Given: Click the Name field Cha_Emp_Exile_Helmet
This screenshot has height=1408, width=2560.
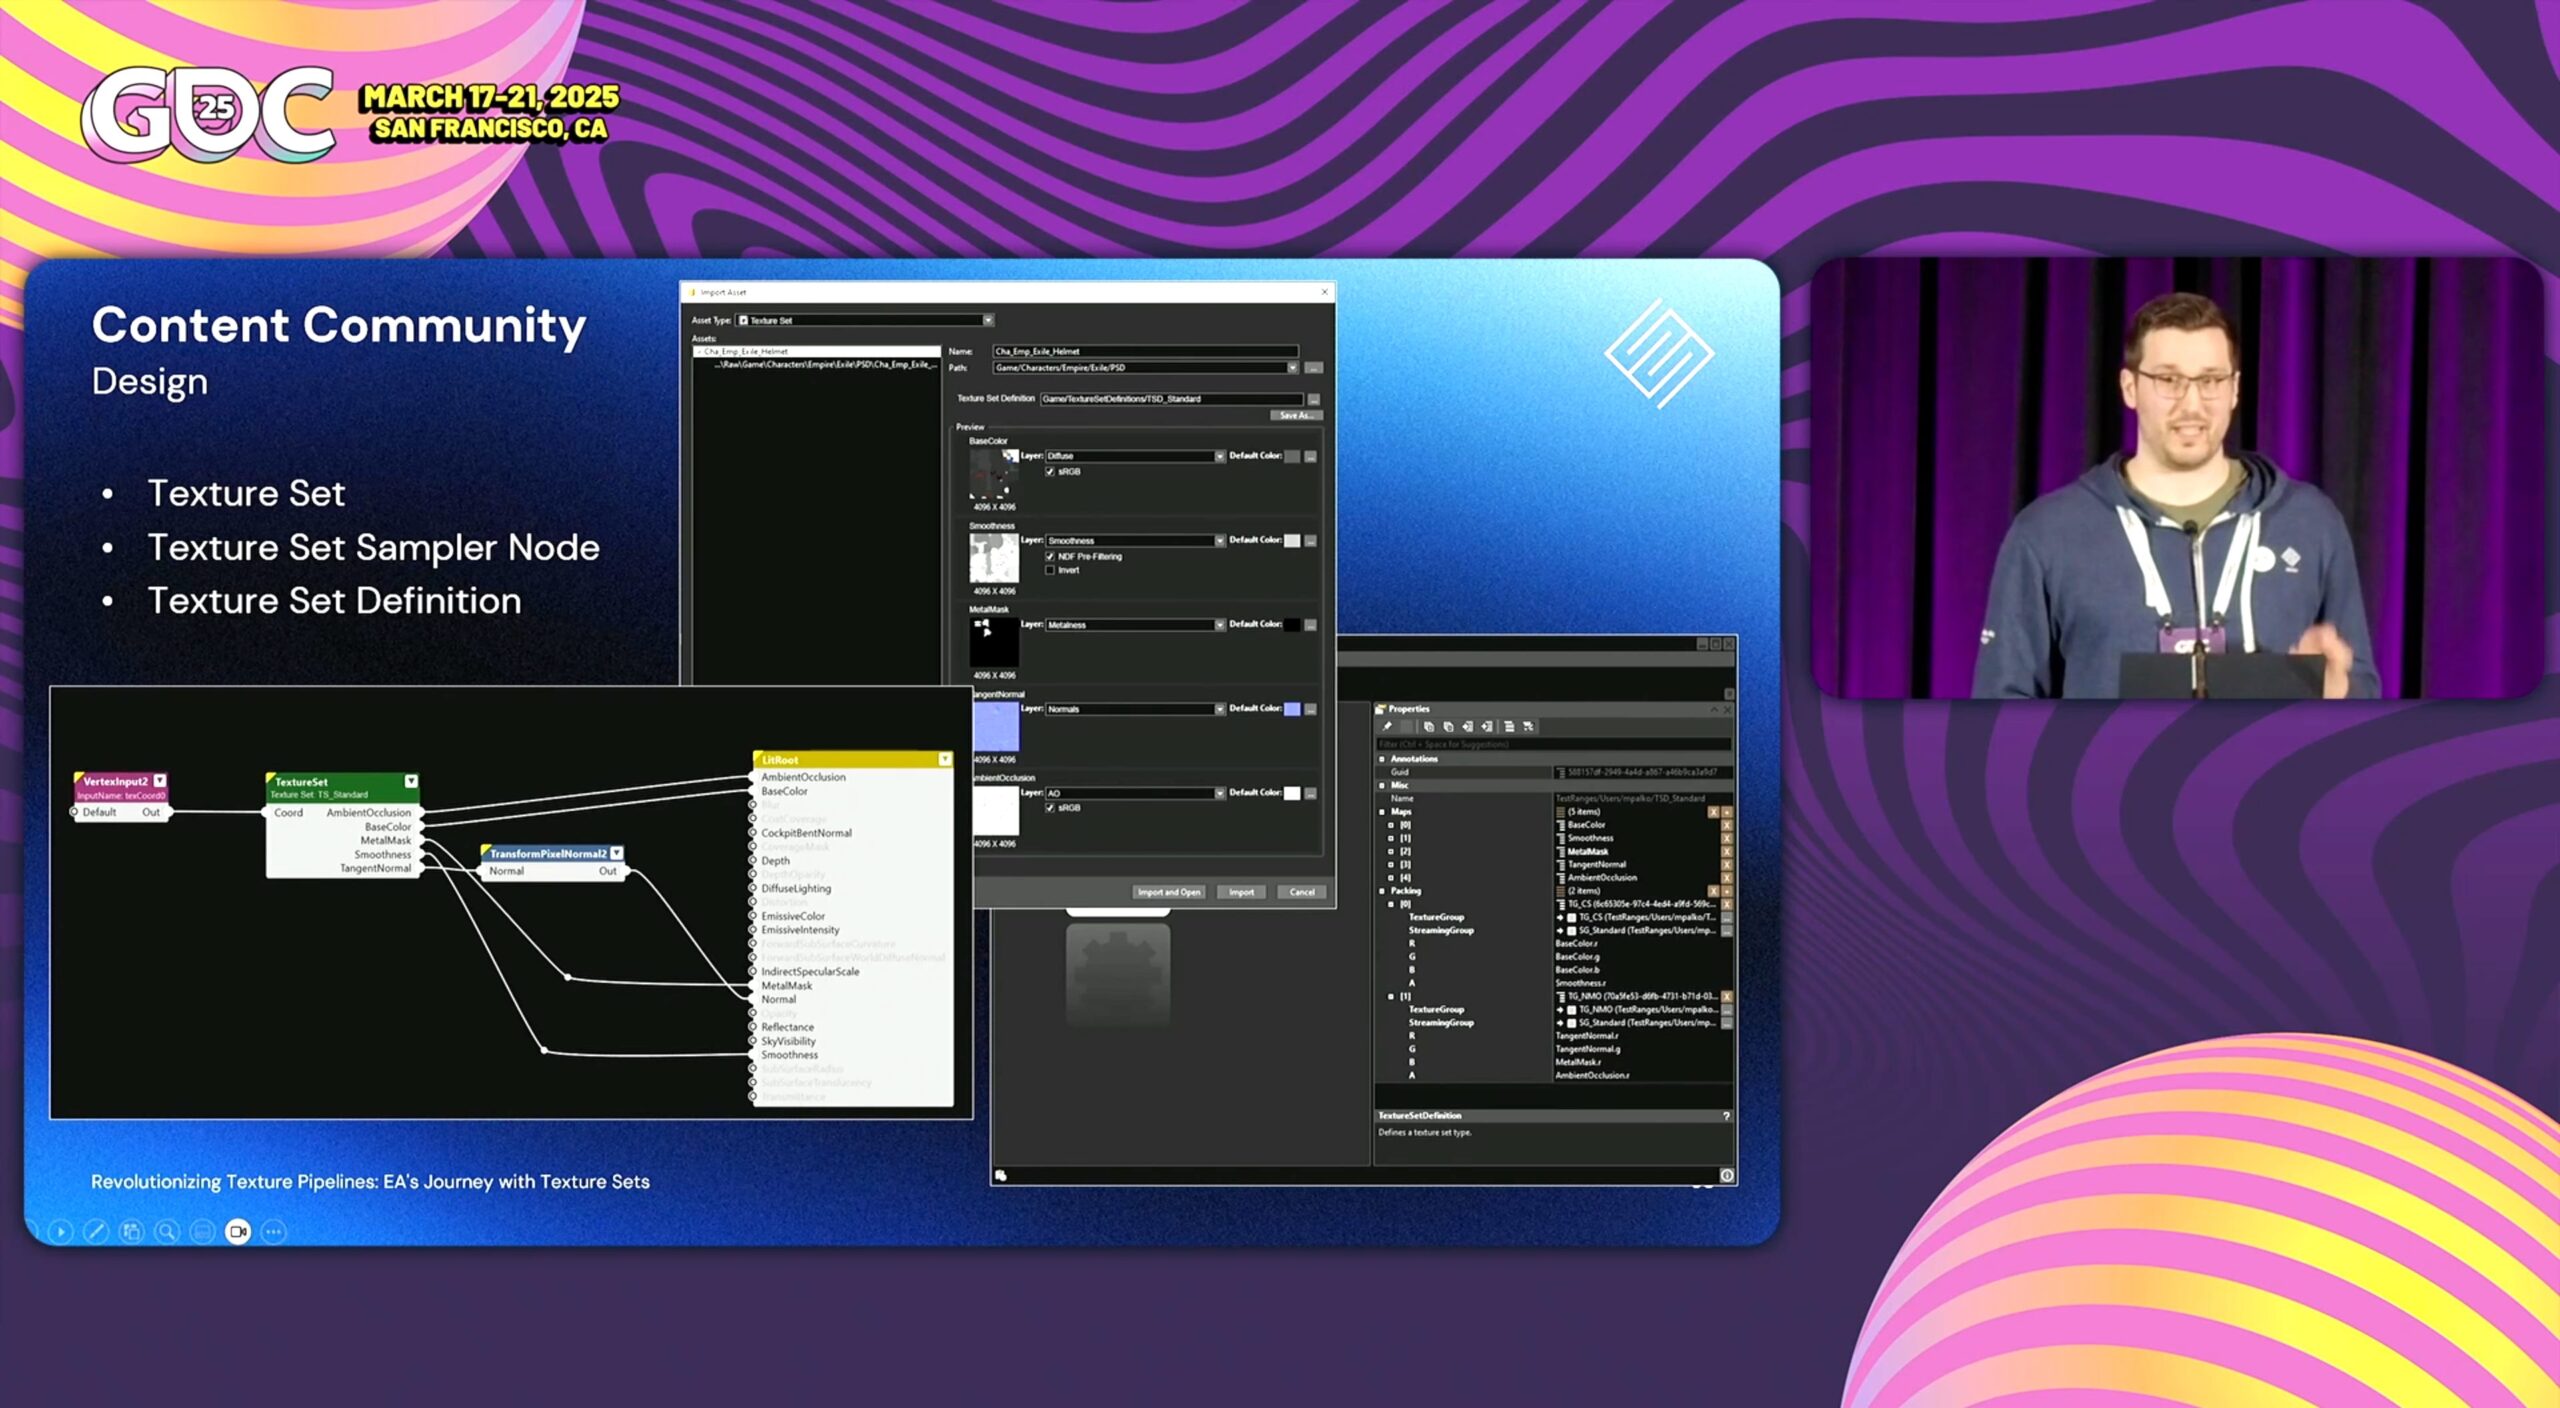Looking at the screenshot, I should (1144, 351).
